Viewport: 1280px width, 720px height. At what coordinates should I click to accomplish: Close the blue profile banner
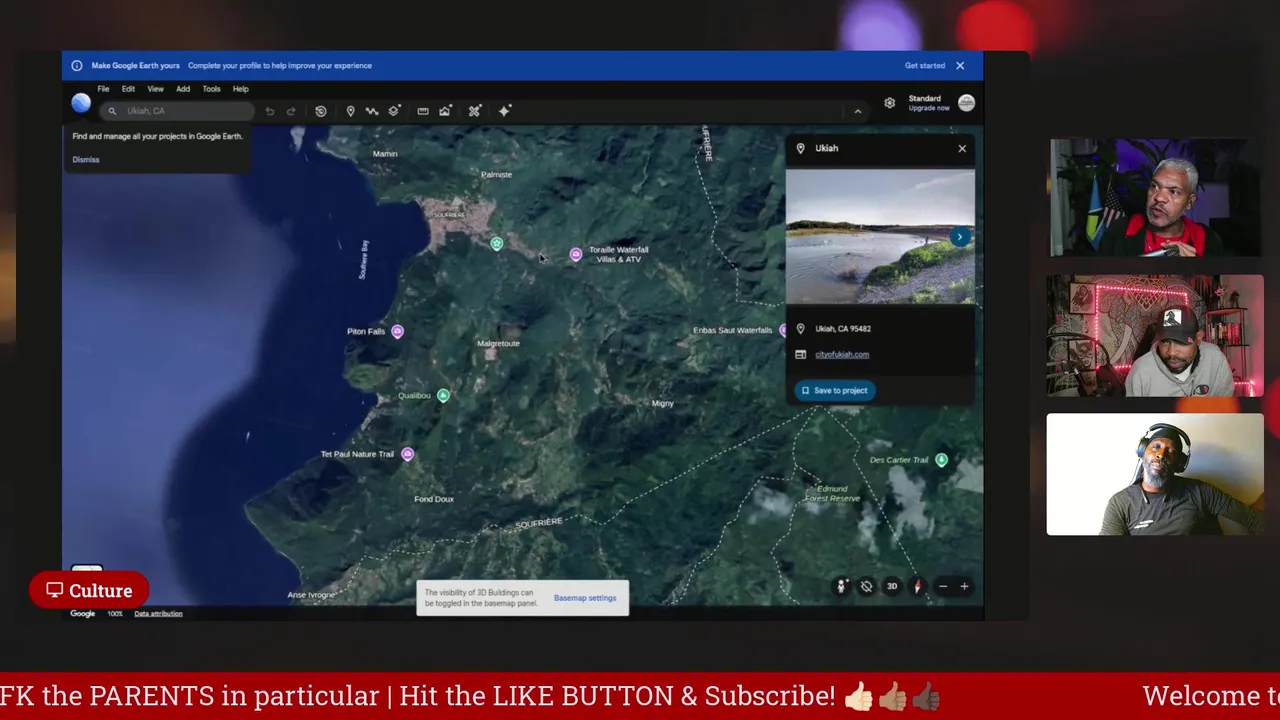coord(960,66)
